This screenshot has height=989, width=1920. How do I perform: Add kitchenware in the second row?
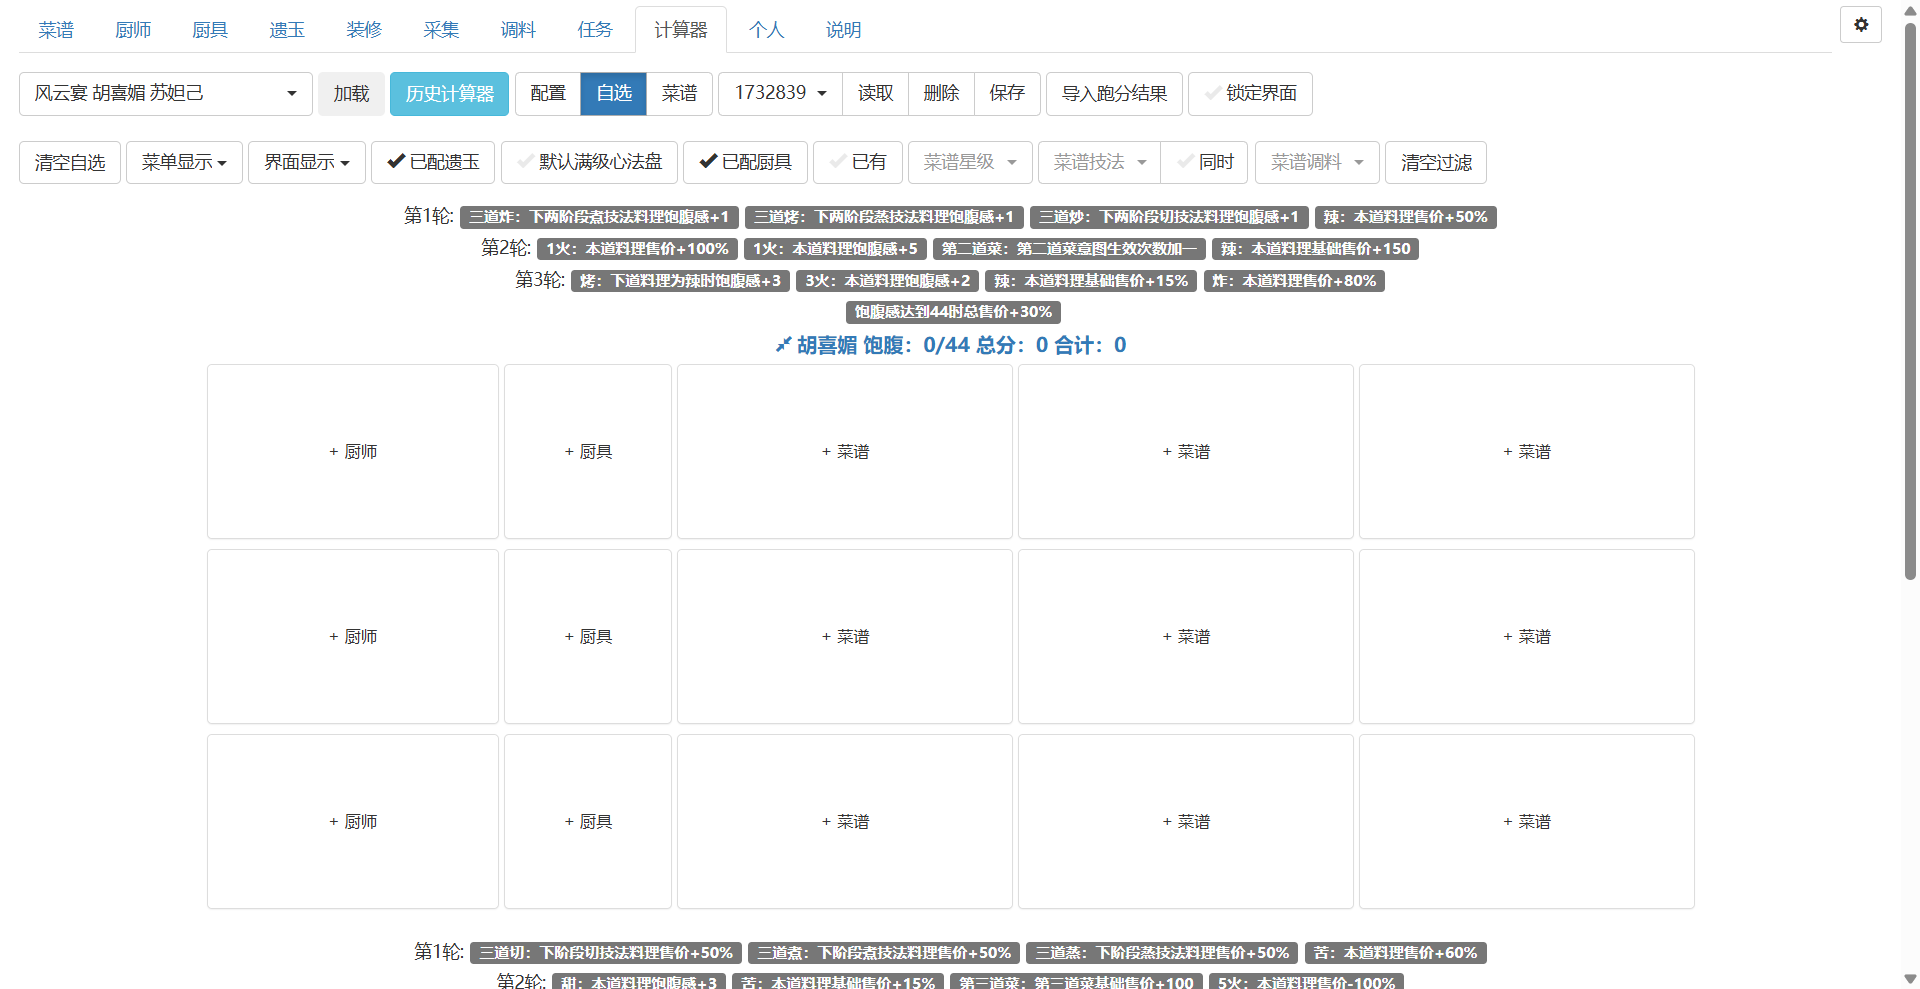tap(588, 637)
